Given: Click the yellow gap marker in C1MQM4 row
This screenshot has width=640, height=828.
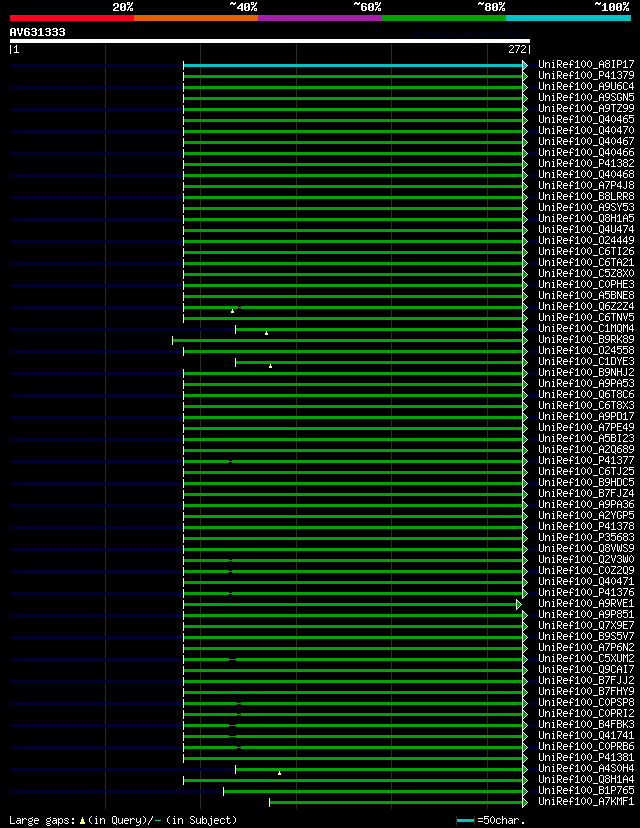Looking at the screenshot, I should [266, 333].
